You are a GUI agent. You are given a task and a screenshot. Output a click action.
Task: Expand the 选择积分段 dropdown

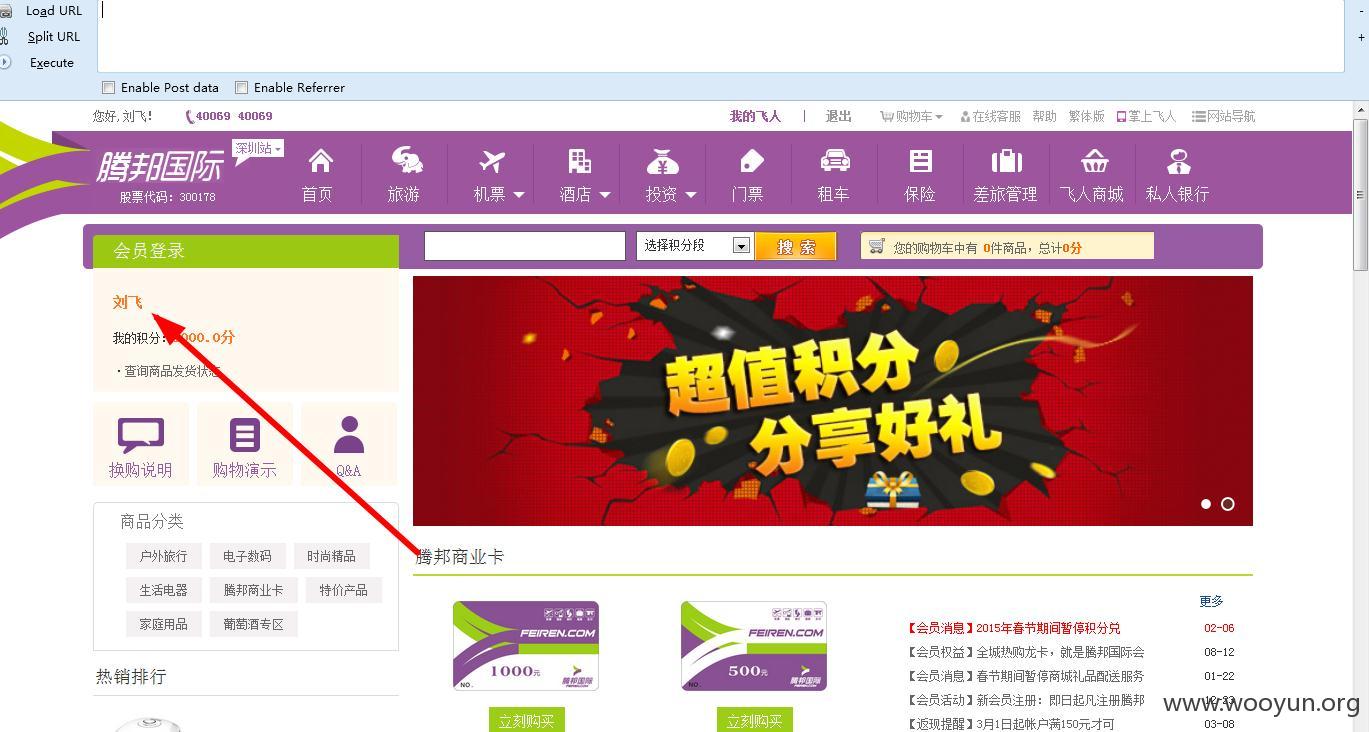pos(741,246)
